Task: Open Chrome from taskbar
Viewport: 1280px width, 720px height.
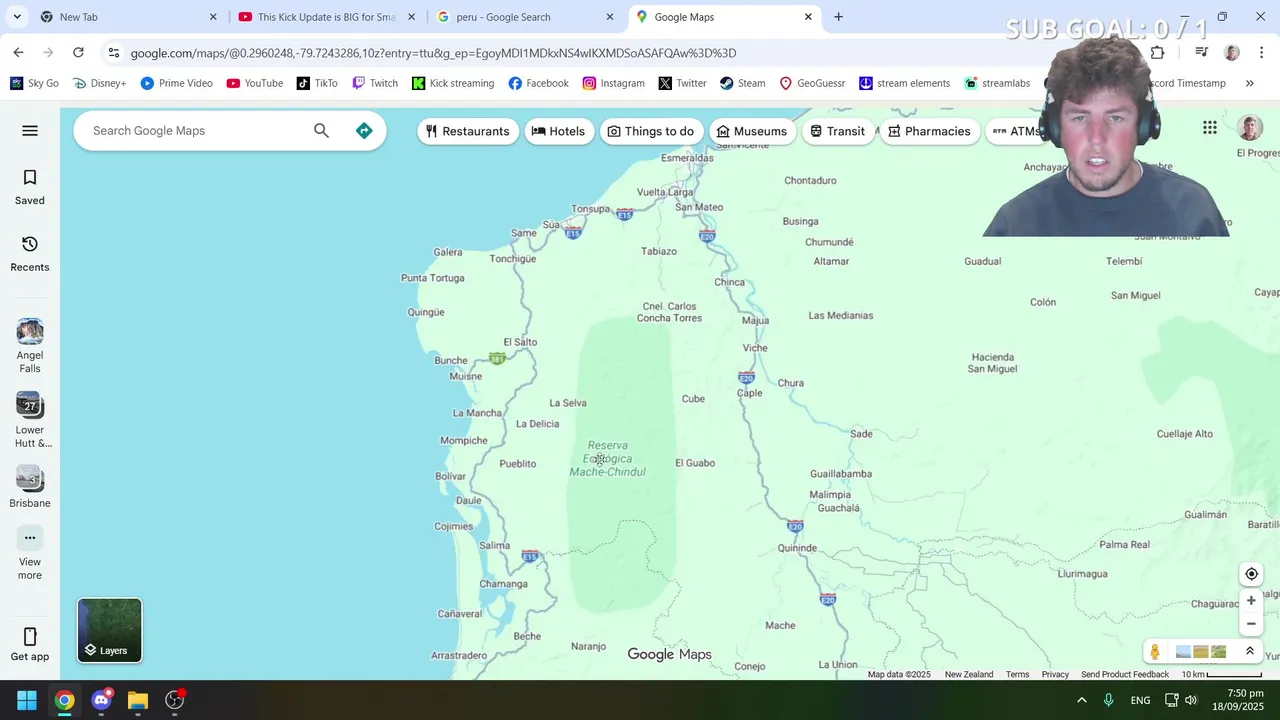Action: point(64,700)
